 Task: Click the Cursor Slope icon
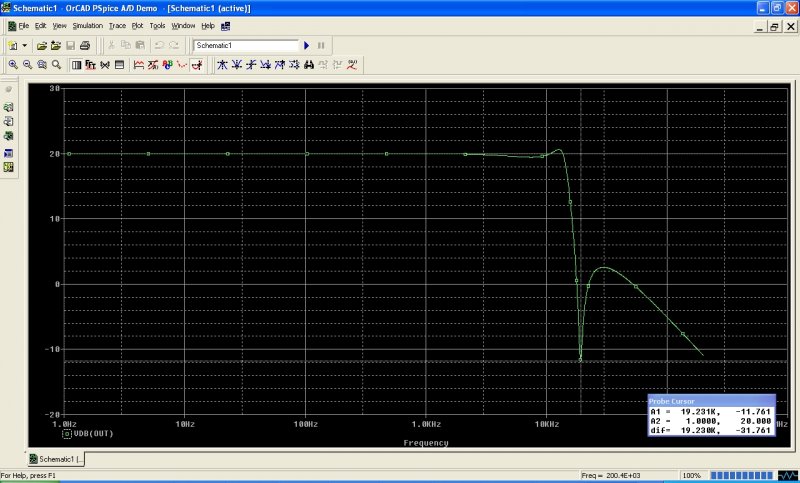coord(251,65)
